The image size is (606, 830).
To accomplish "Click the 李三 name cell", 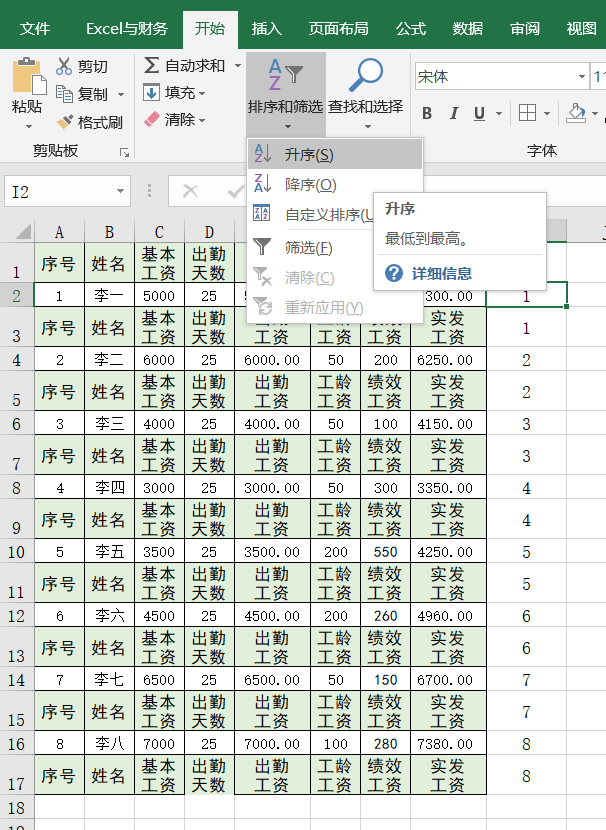I will tap(109, 423).
